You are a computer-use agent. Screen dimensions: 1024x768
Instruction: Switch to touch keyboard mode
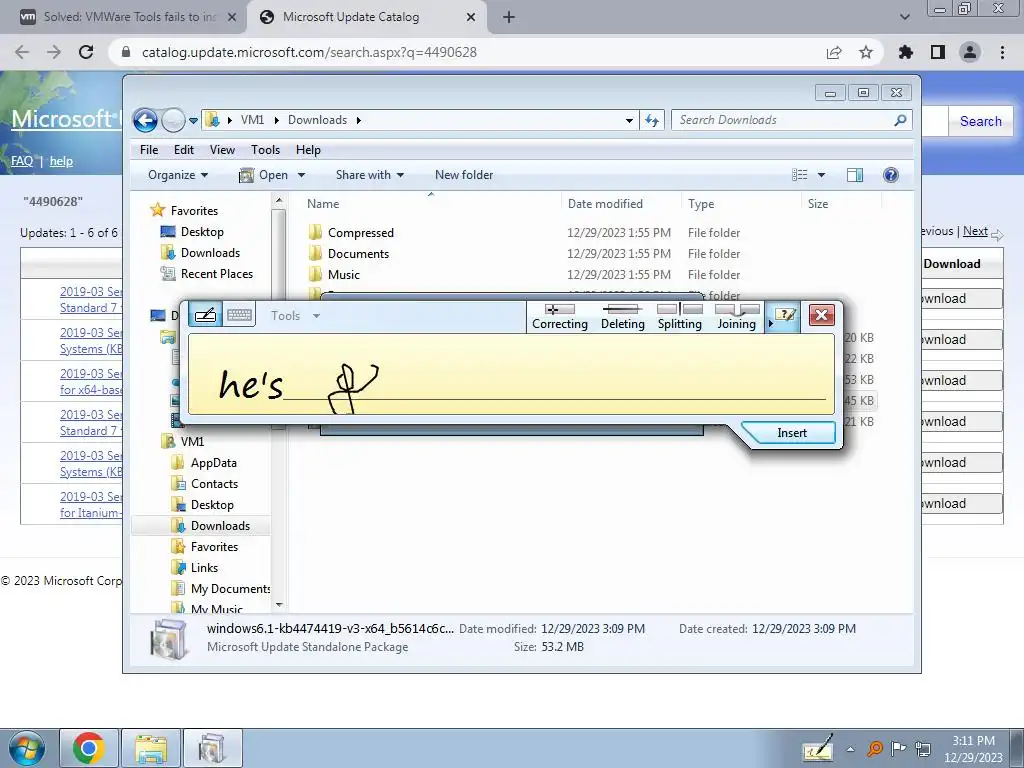click(x=239, y=315)
